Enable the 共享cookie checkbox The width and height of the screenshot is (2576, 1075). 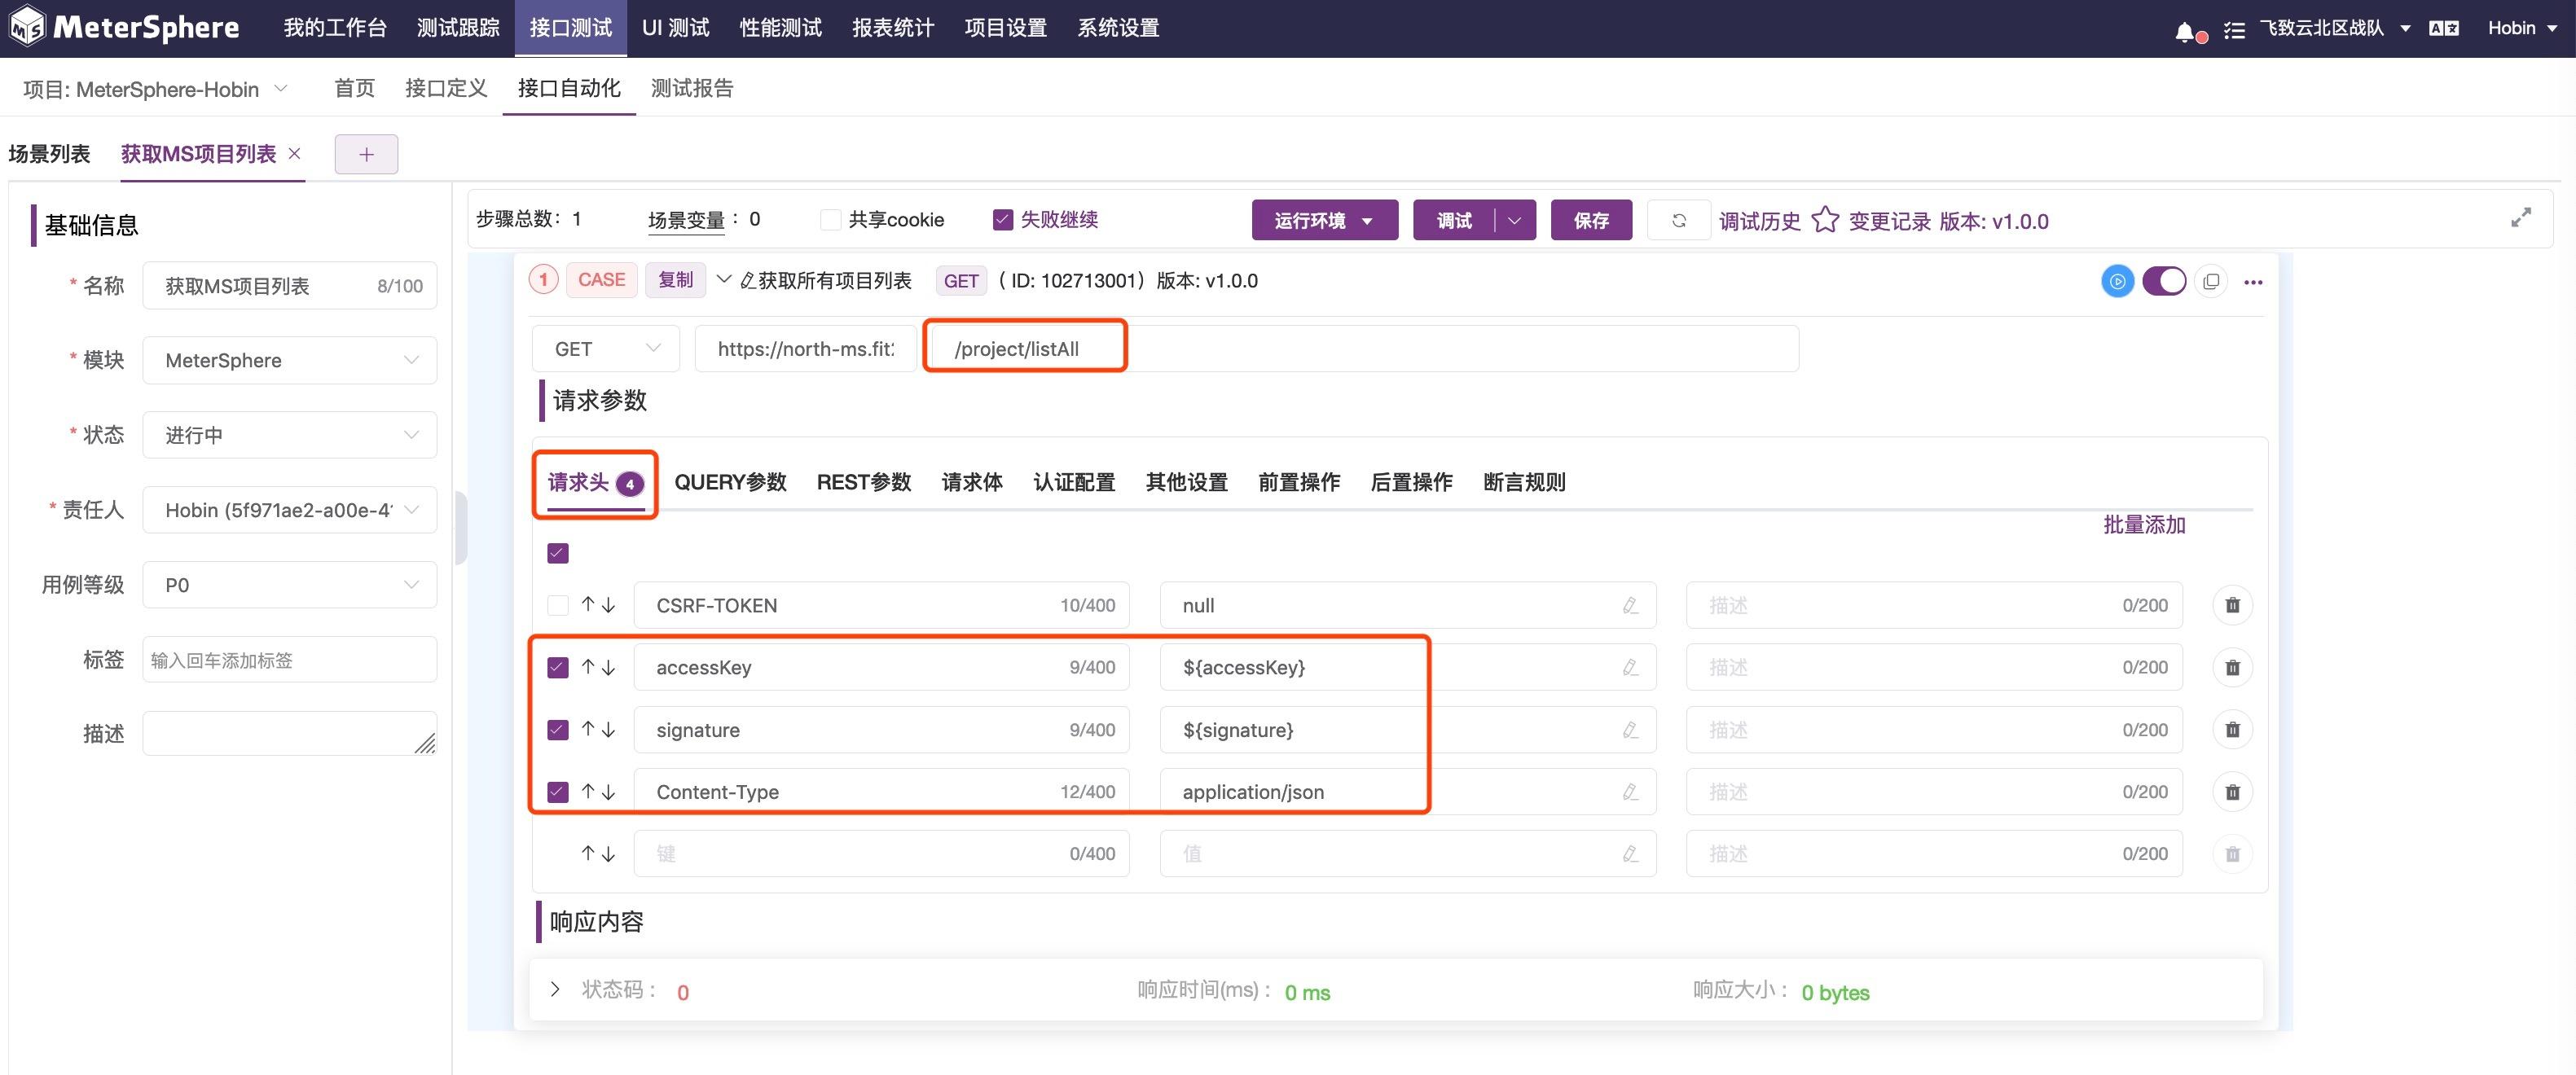click(x=830, y=219)
